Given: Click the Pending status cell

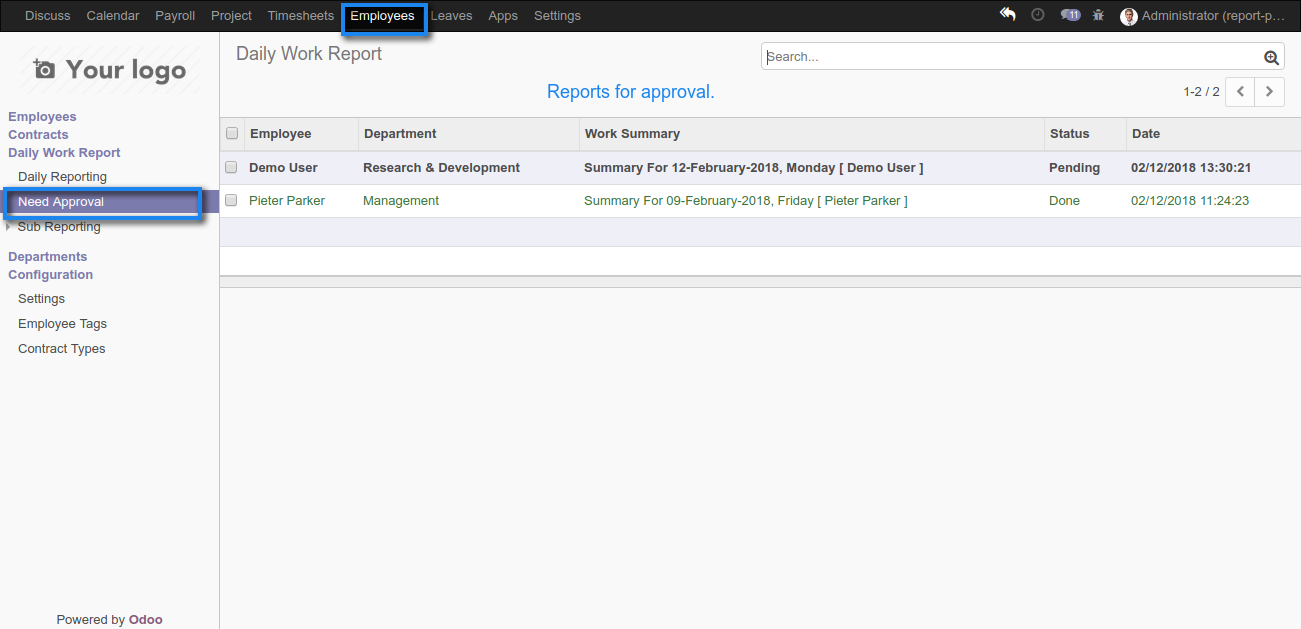Looking at the screenshot, I should pos(1074,168).
